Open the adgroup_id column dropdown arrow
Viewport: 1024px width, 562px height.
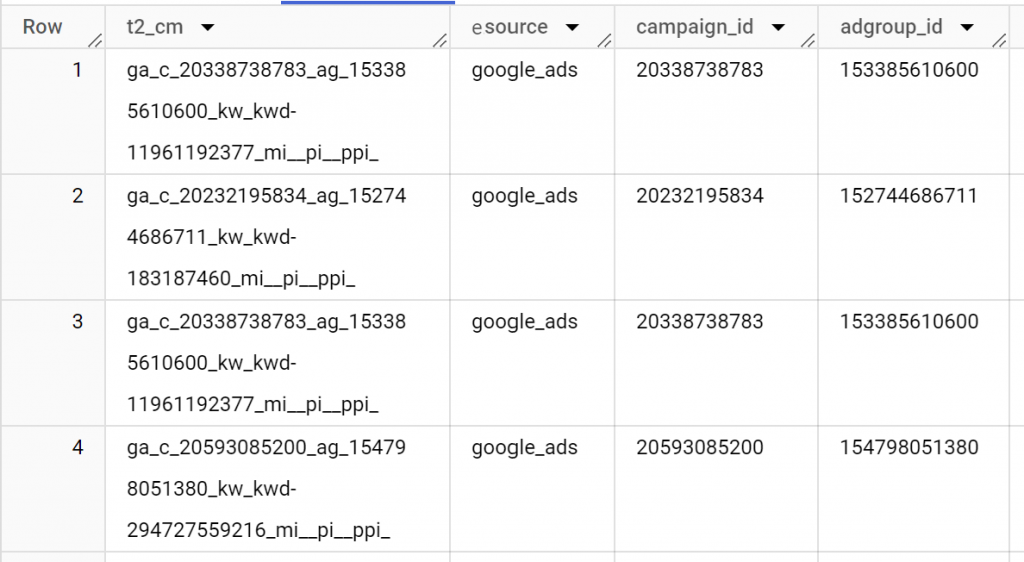point(967,27)
